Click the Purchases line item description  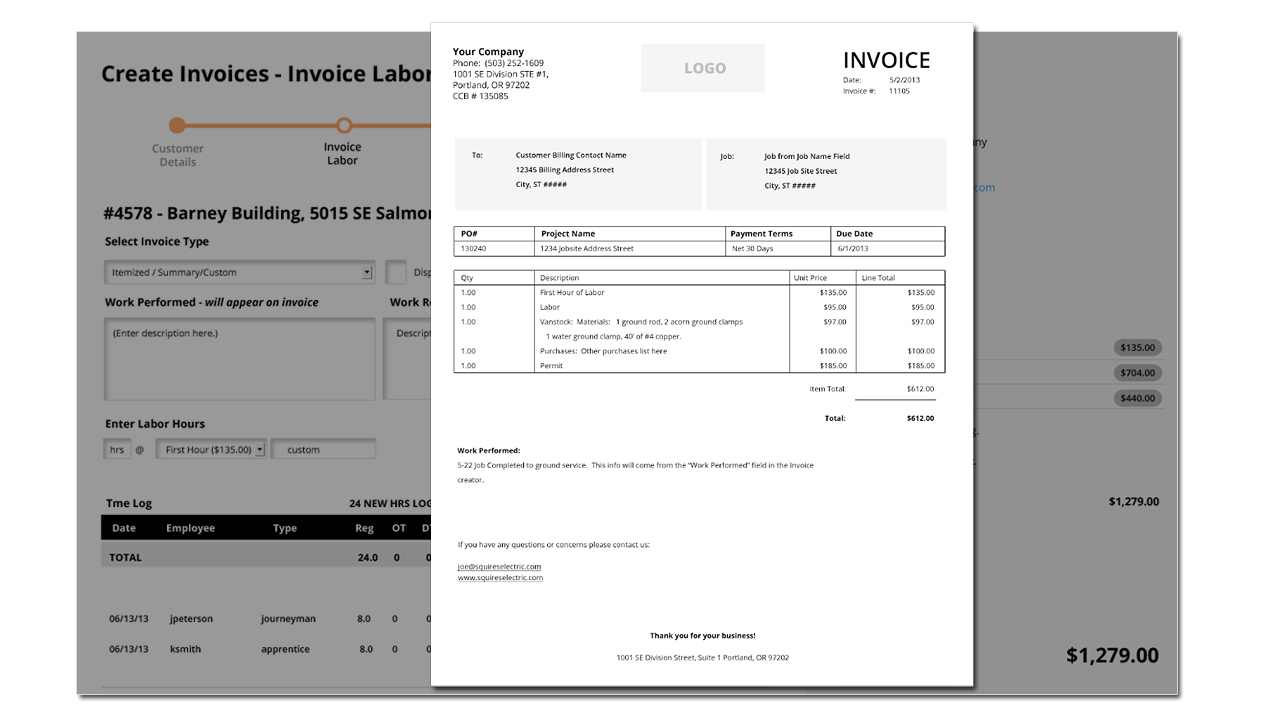point(603,351)
